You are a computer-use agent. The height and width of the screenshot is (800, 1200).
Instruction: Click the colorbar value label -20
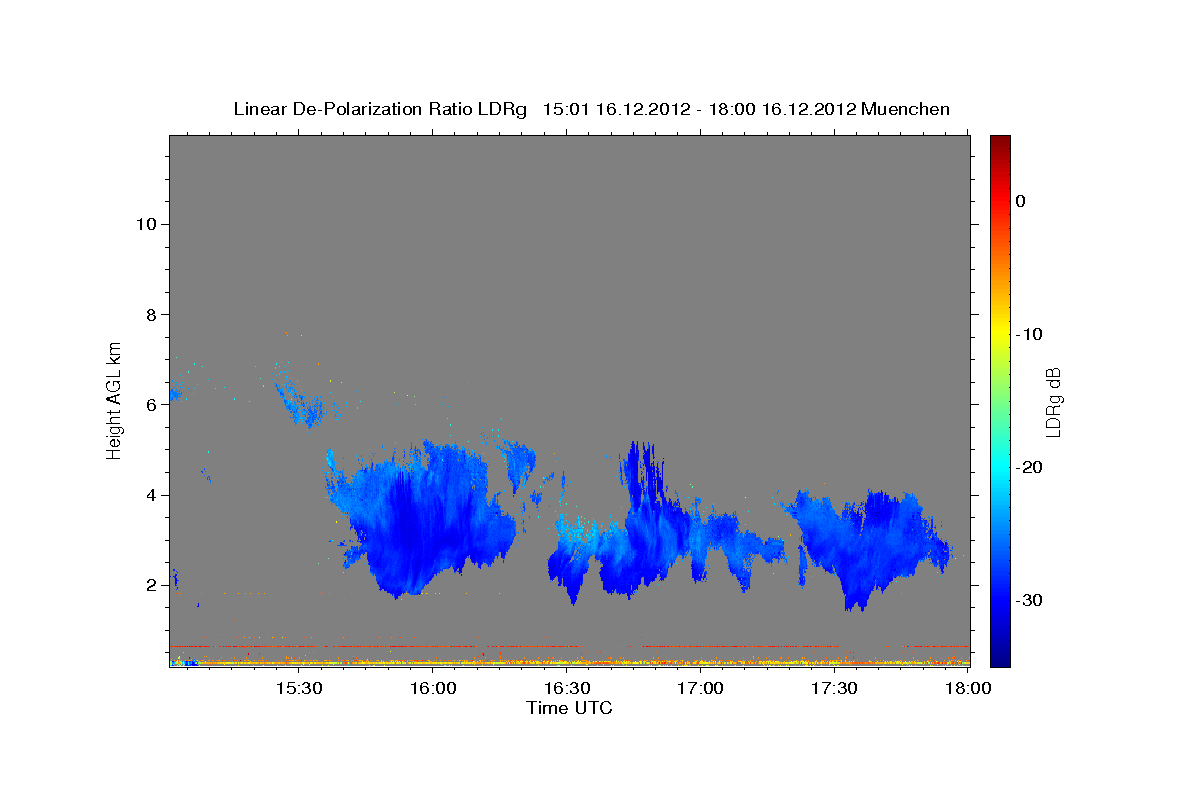(x=1029, y=467)
